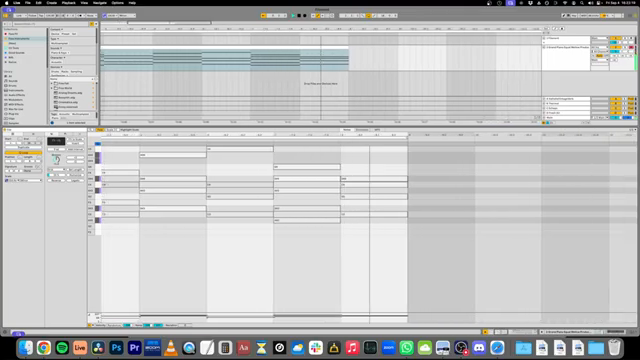Toggle the Scale button in piano roll
This screenshot has width=640, height=360.
click(110, 130)
